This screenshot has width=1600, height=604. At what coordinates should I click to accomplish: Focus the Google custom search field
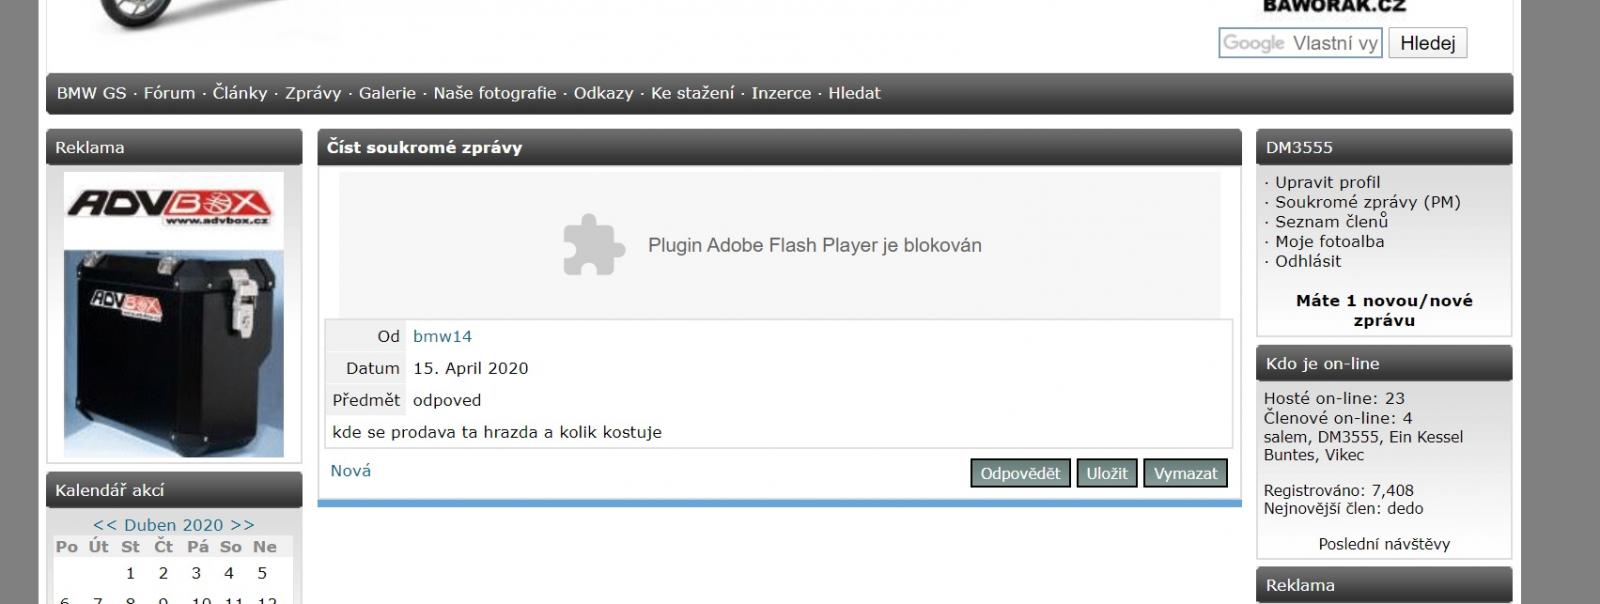[1300, 43]
